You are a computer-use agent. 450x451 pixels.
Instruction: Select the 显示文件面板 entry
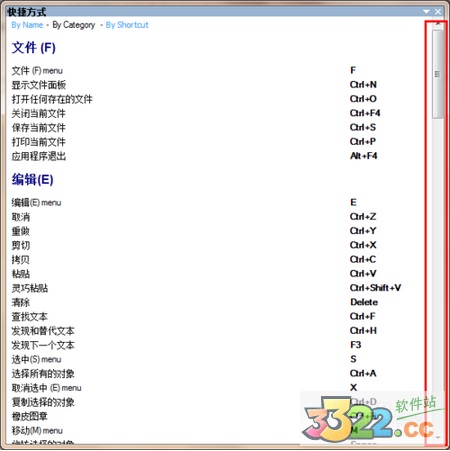[39, 85]
